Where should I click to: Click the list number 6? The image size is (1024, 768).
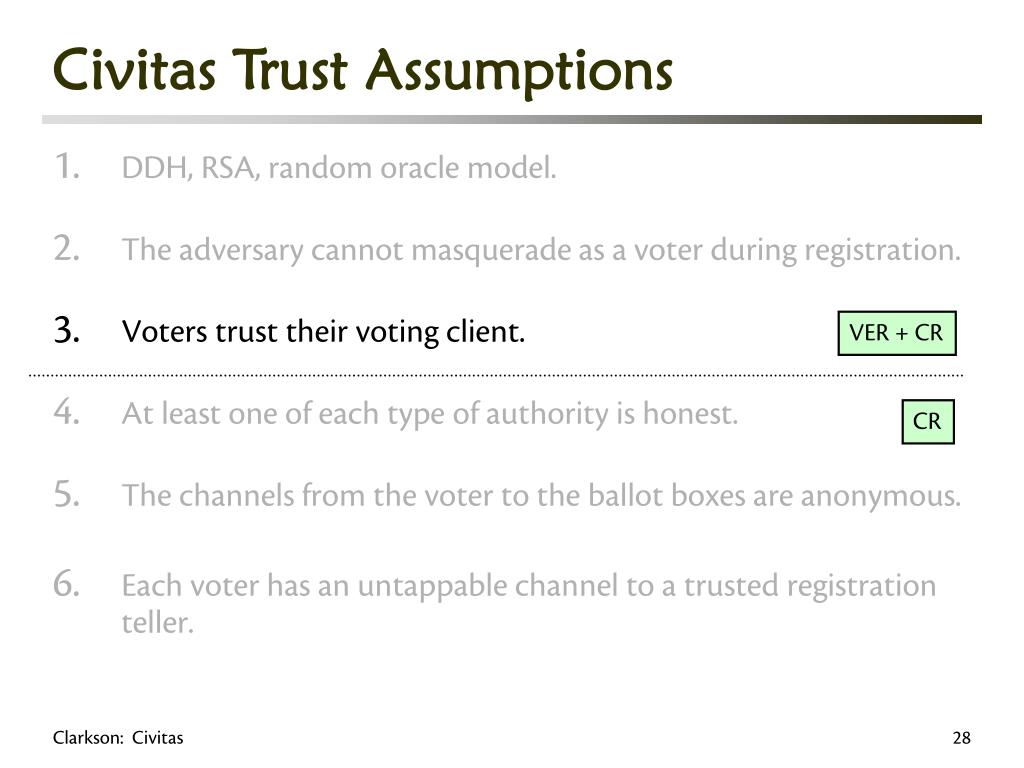[x=67, y=583]
